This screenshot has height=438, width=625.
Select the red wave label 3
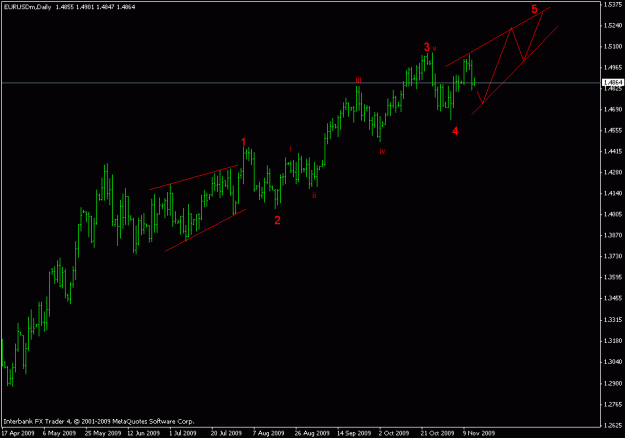427,47
